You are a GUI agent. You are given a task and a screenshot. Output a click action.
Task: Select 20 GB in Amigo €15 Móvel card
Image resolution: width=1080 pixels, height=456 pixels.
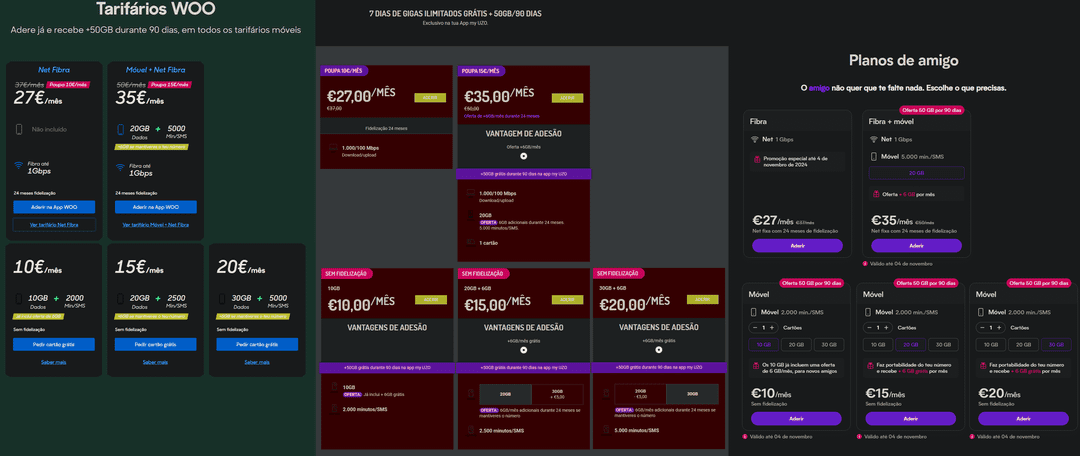[x=911, y=344]
